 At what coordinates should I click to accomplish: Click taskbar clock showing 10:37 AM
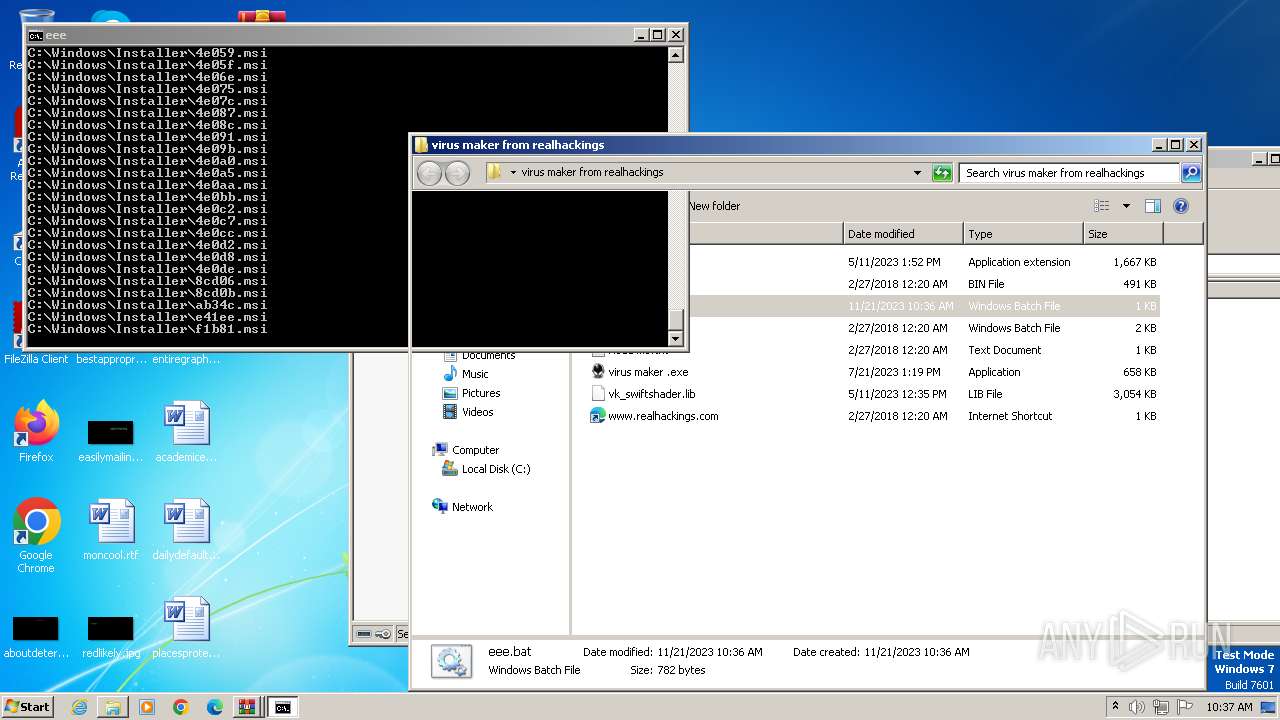[1229, 707]
